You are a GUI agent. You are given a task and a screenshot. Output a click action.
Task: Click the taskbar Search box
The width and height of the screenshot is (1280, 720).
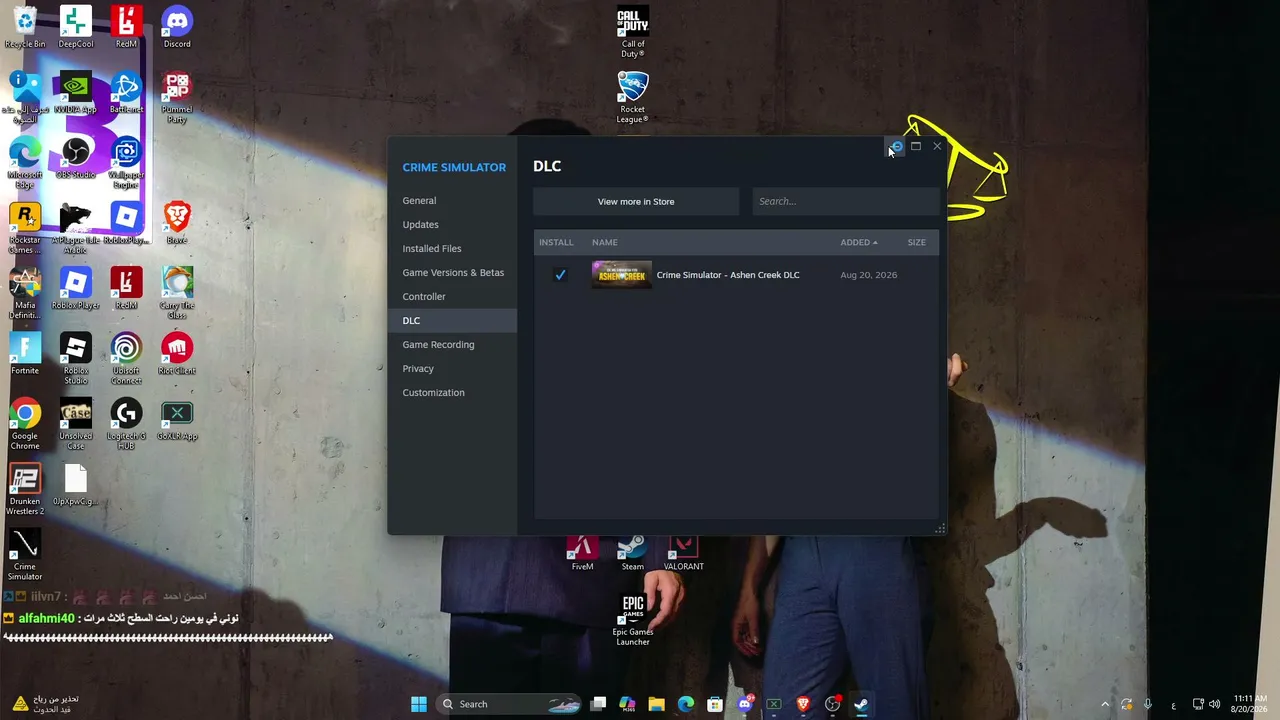pyautogui.click(x=510, y=704)
